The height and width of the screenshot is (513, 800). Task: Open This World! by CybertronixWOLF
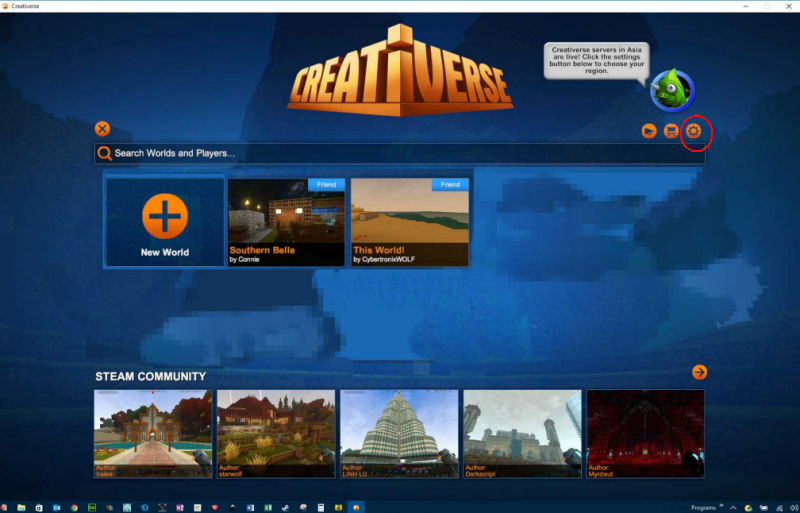click(410, 222)
